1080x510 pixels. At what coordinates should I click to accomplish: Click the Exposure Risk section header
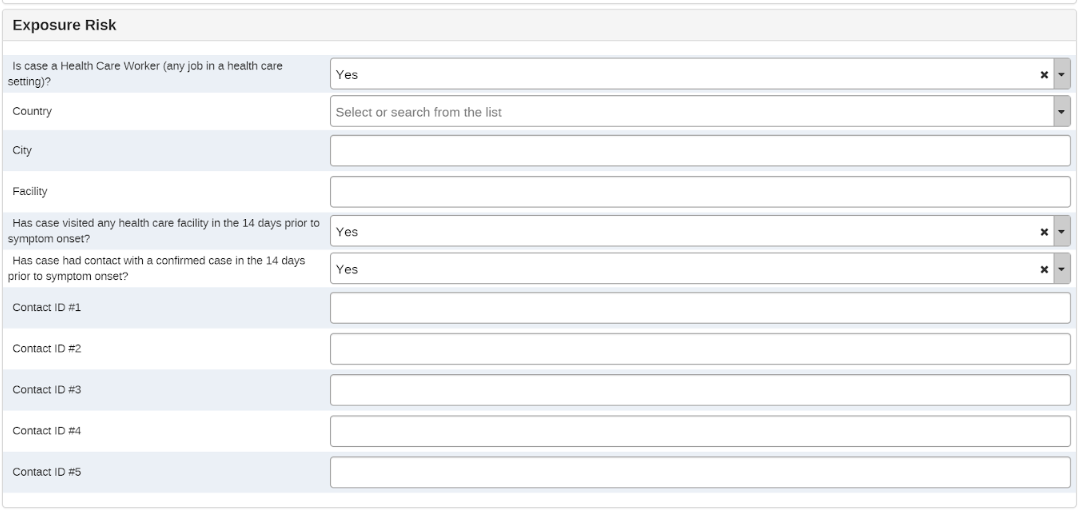64,25
